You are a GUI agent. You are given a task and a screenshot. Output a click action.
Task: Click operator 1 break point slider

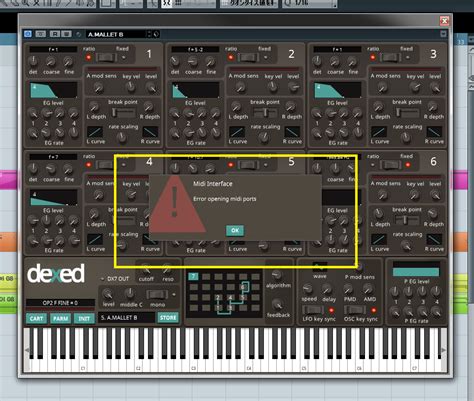point(123,113)
